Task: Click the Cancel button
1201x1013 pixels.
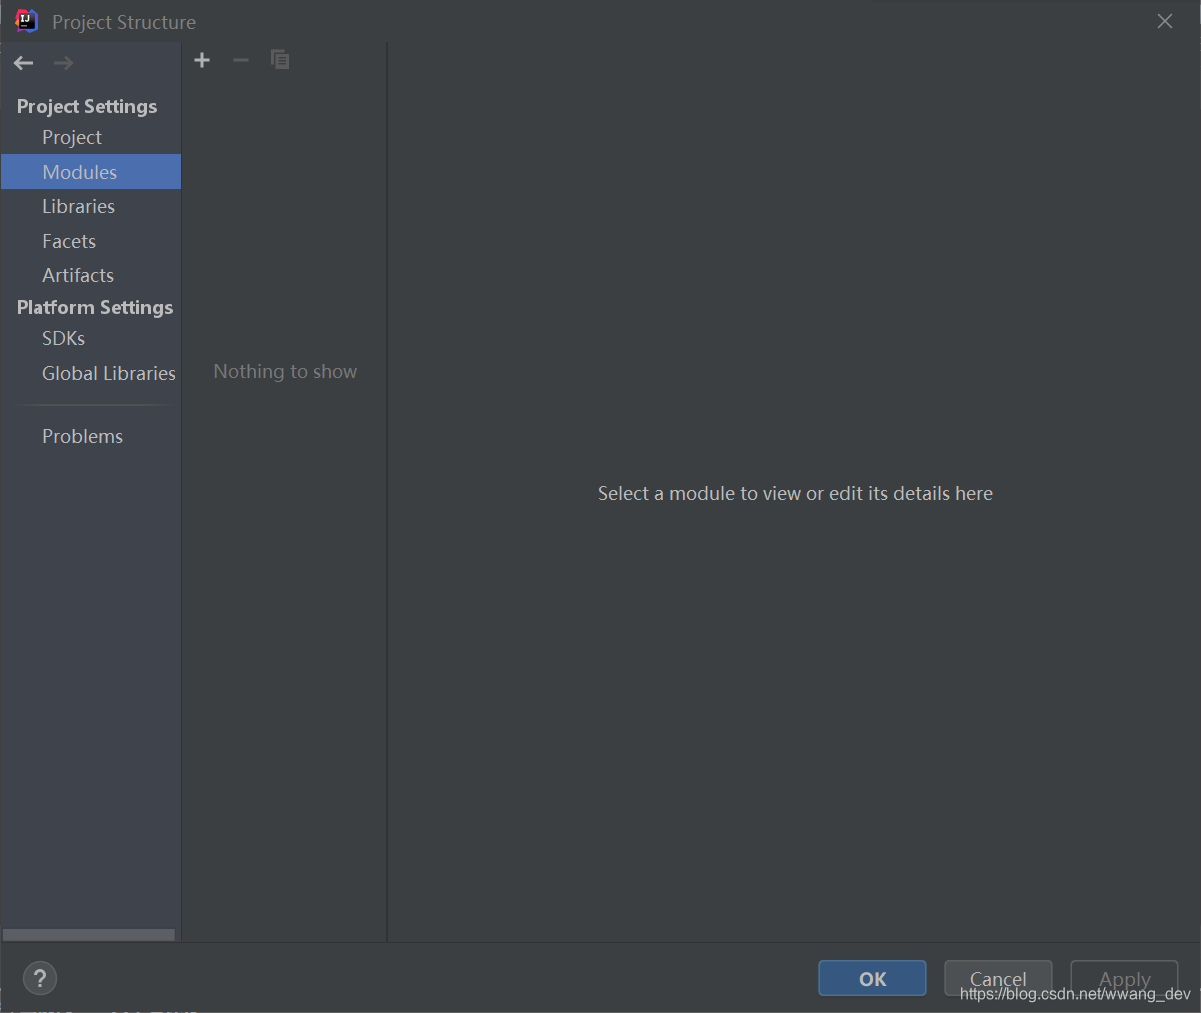Action: point(998,979)
